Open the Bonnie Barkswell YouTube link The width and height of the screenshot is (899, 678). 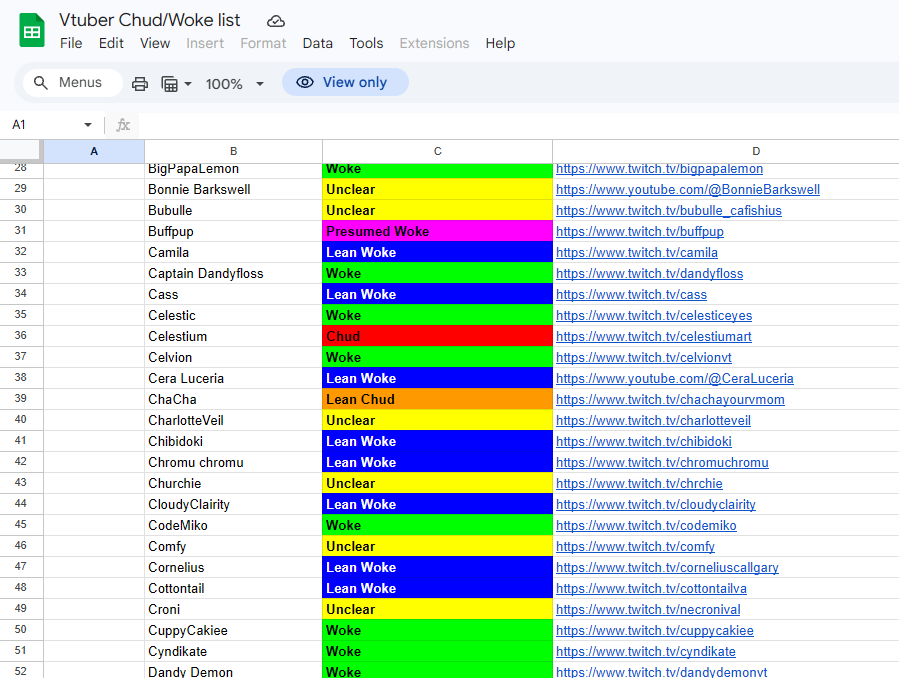point(687,189)
